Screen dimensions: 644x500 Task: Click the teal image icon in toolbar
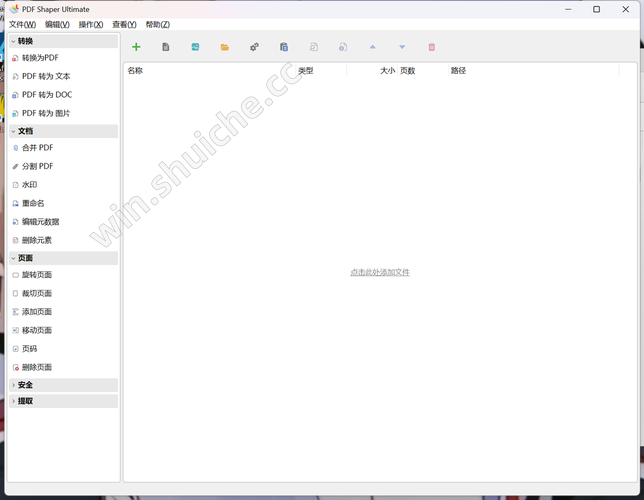pos(195,47)
